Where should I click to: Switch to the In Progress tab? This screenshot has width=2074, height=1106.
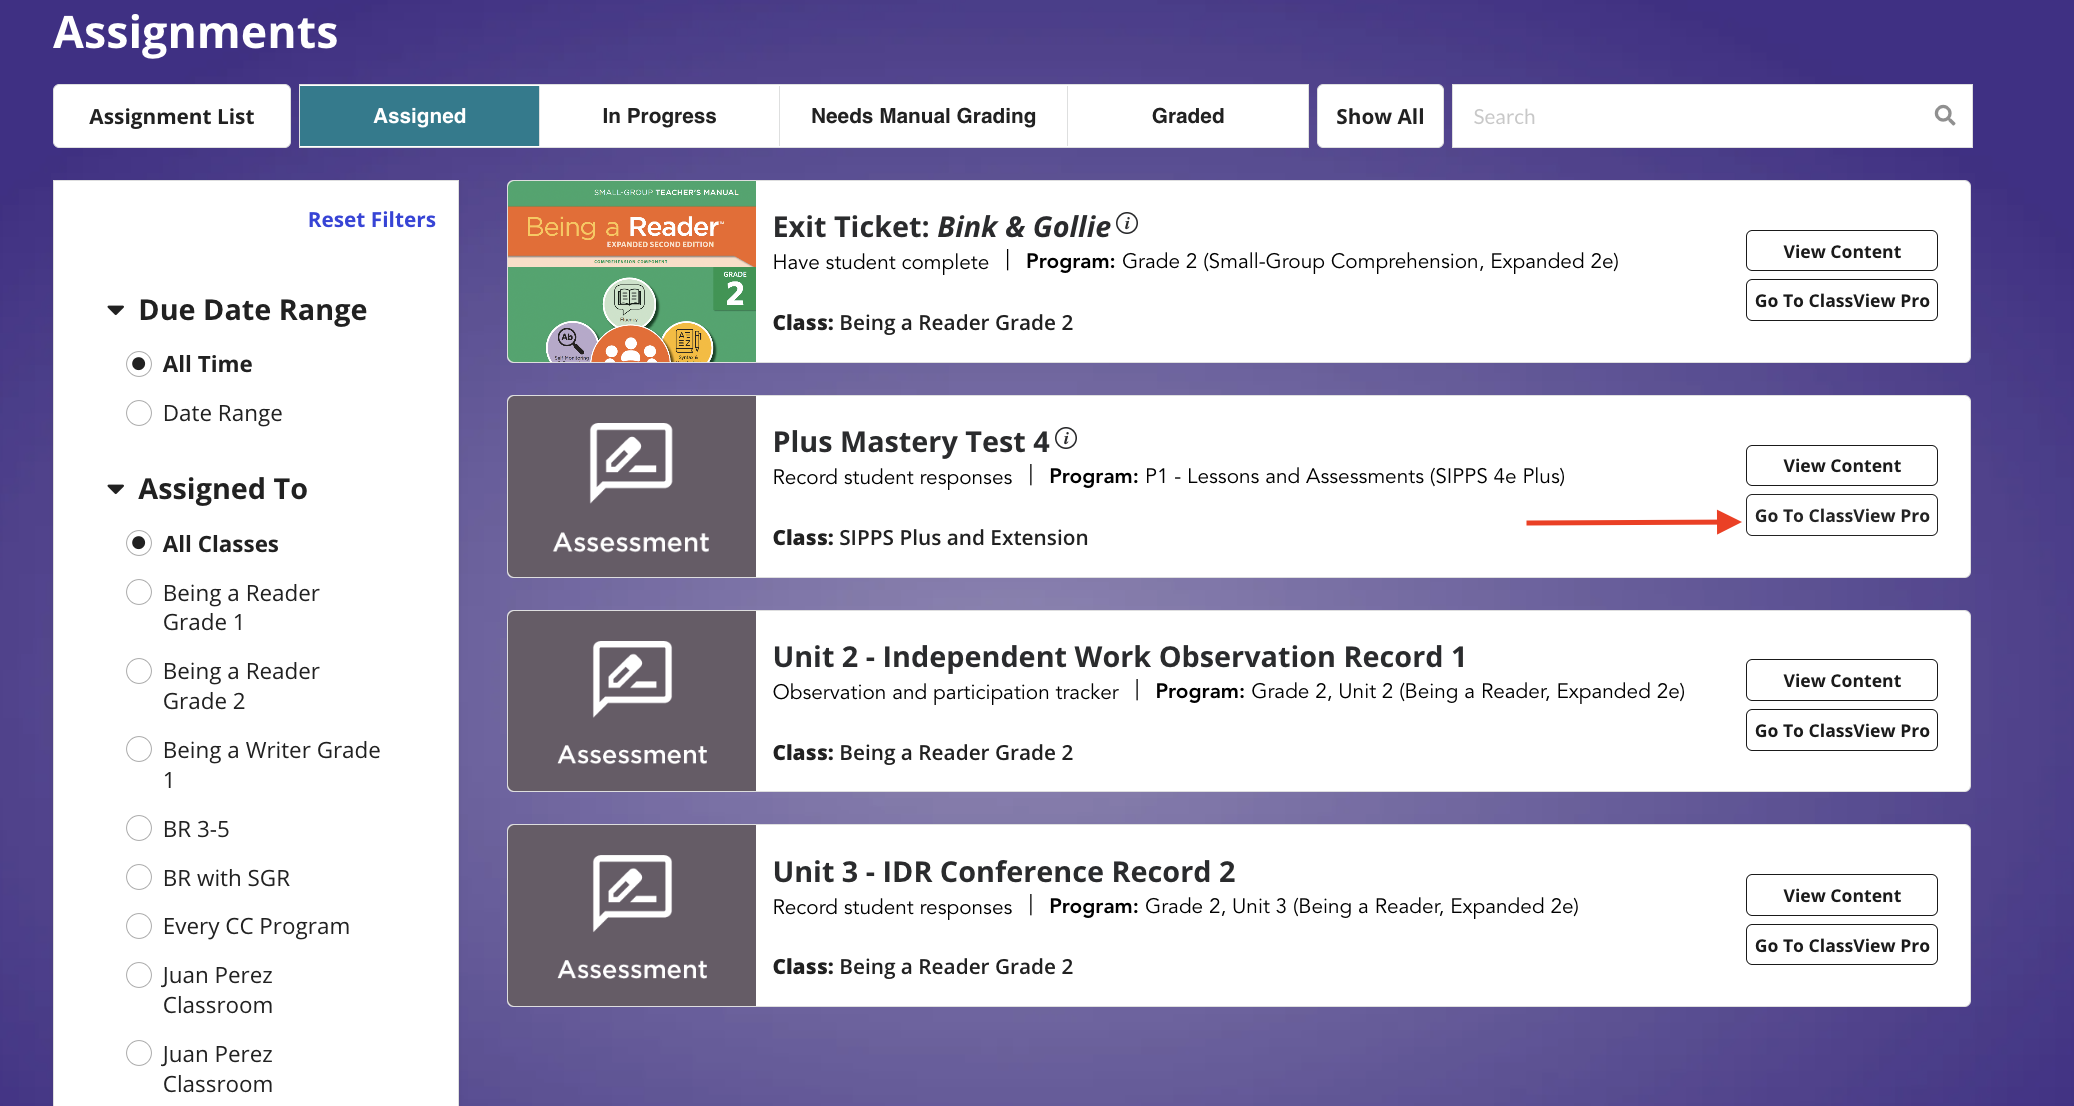[x=659, y=116]
